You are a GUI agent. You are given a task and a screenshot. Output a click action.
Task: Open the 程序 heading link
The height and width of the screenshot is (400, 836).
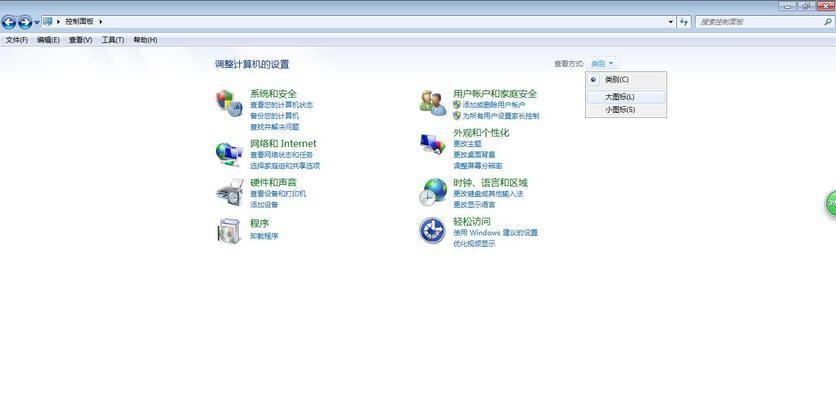[x=260, y=223]
